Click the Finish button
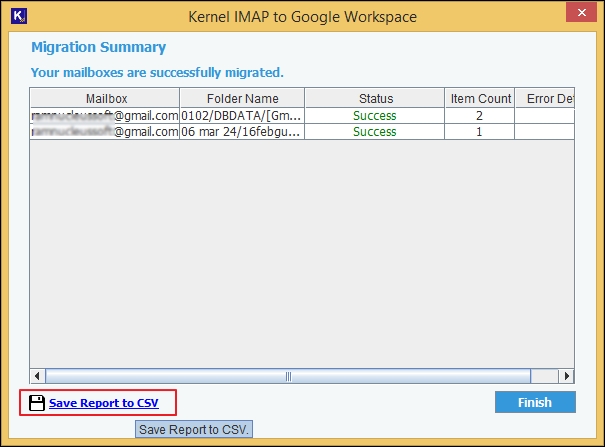Image resolution: width=605 pixels, height=447 pixels. click(x=535, y=402)
